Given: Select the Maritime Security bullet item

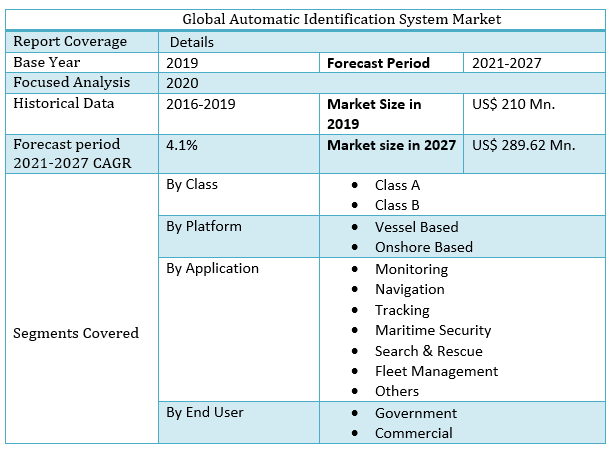Looking at the screenshot, I should pos(433,330).
